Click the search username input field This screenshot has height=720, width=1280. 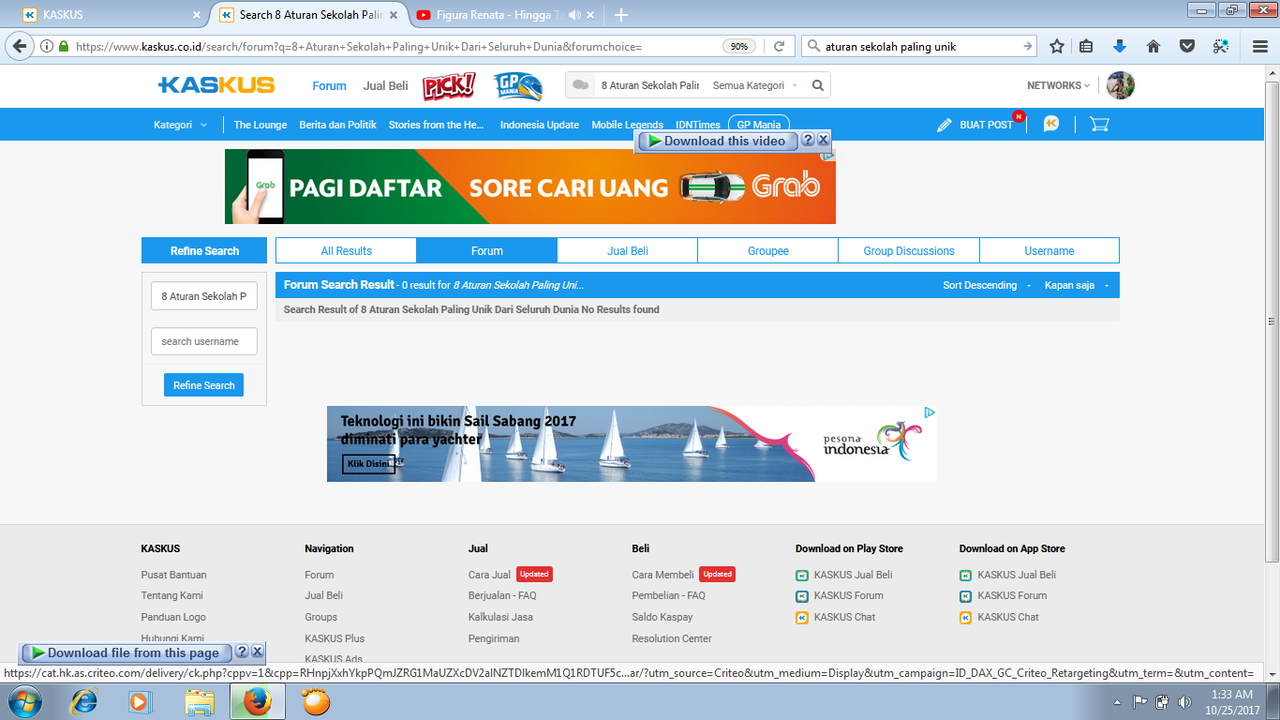click(204, 341)
